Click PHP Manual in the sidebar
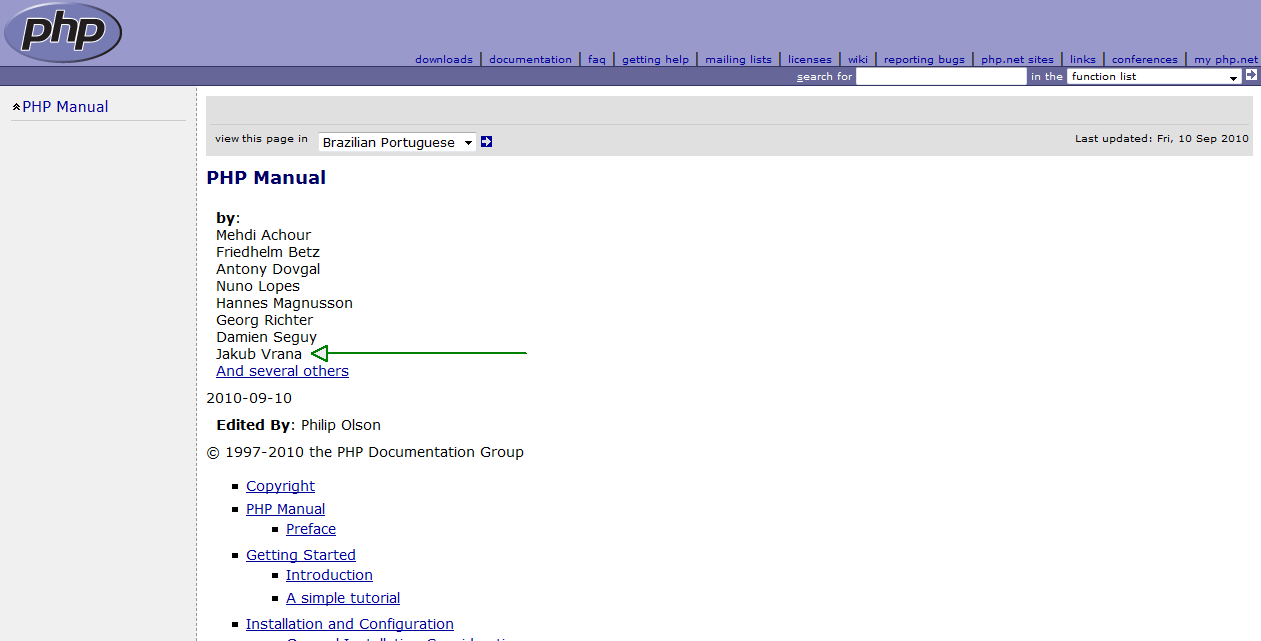1261x641 pixels. pyautogui.click(x=65, y=107)
